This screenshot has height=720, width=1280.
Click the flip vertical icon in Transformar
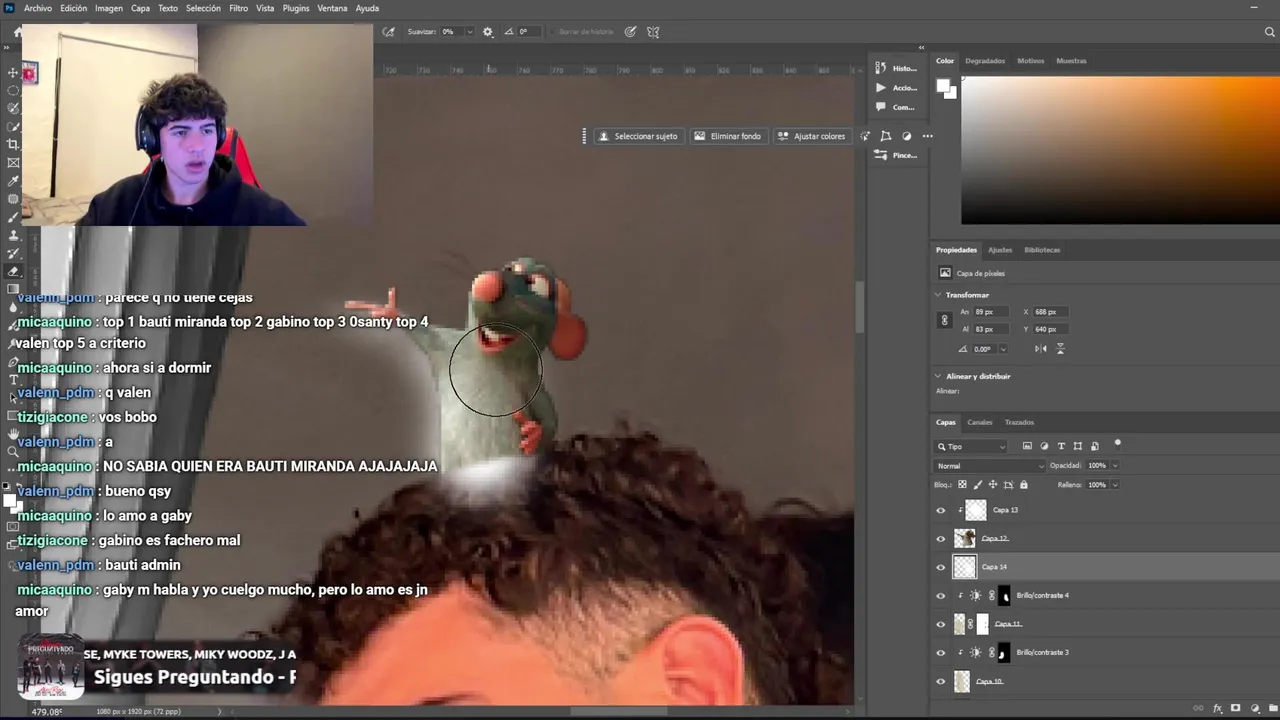pos(1061,348)
